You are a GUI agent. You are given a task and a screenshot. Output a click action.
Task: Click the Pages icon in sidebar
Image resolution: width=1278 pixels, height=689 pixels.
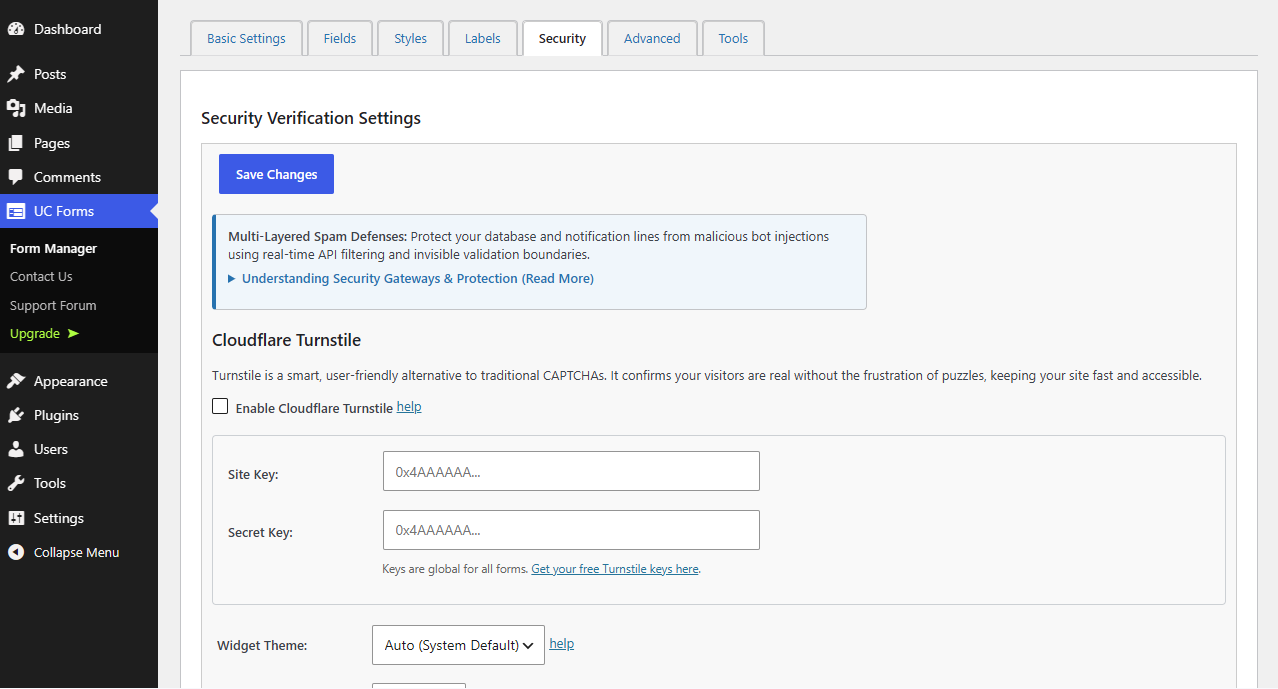[16, 143]
